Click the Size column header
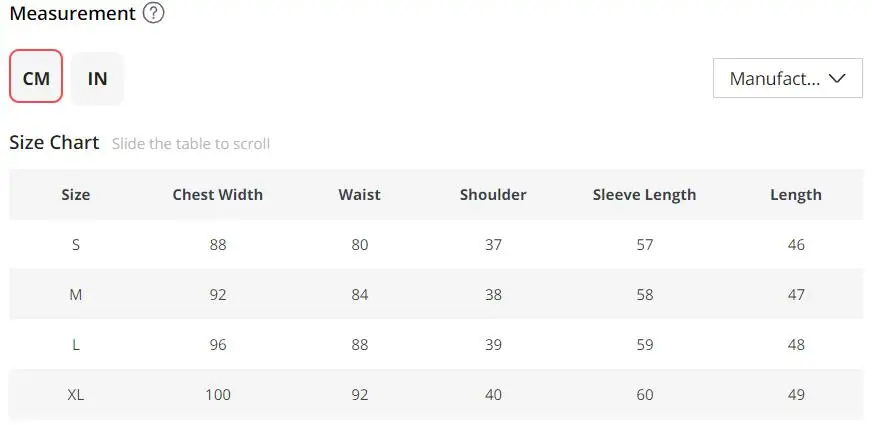Viewport: 872px width, 425px height. [x=76, y=195]
